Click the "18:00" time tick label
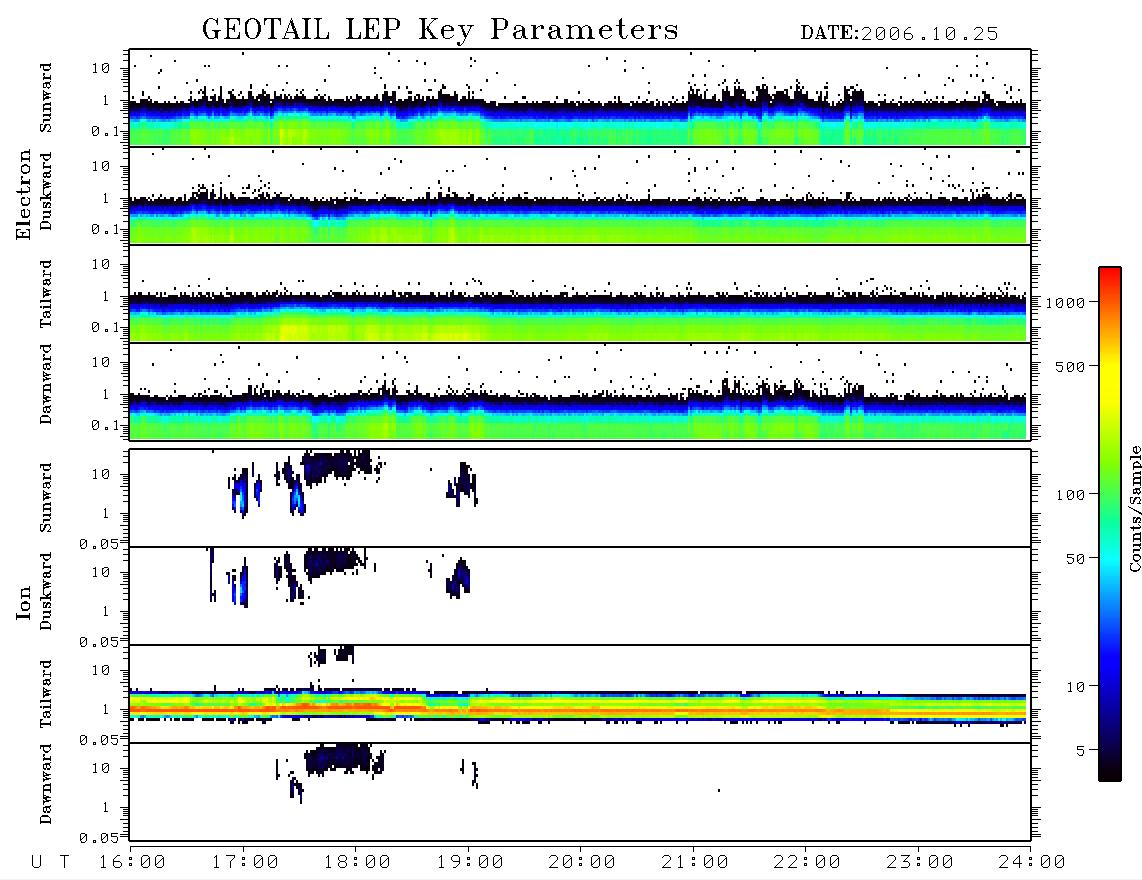Viewport: 1142px width, 880px height. click(357, 862)
